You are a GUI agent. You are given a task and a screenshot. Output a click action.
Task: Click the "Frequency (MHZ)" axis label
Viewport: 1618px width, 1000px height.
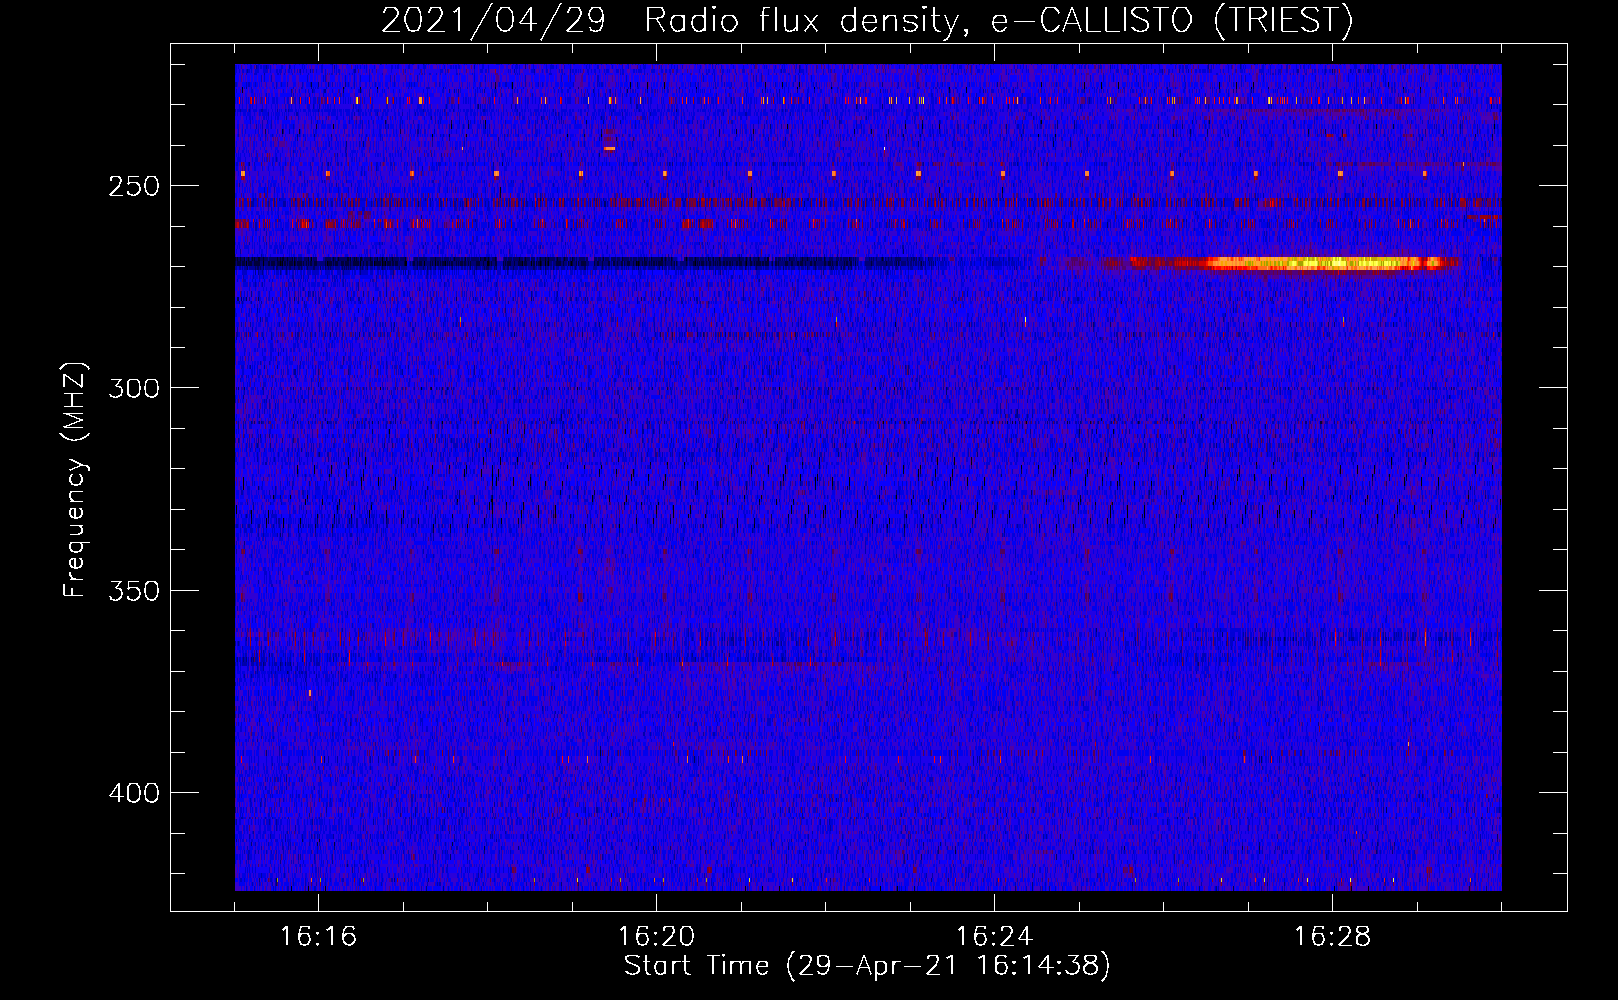point(74,480)
